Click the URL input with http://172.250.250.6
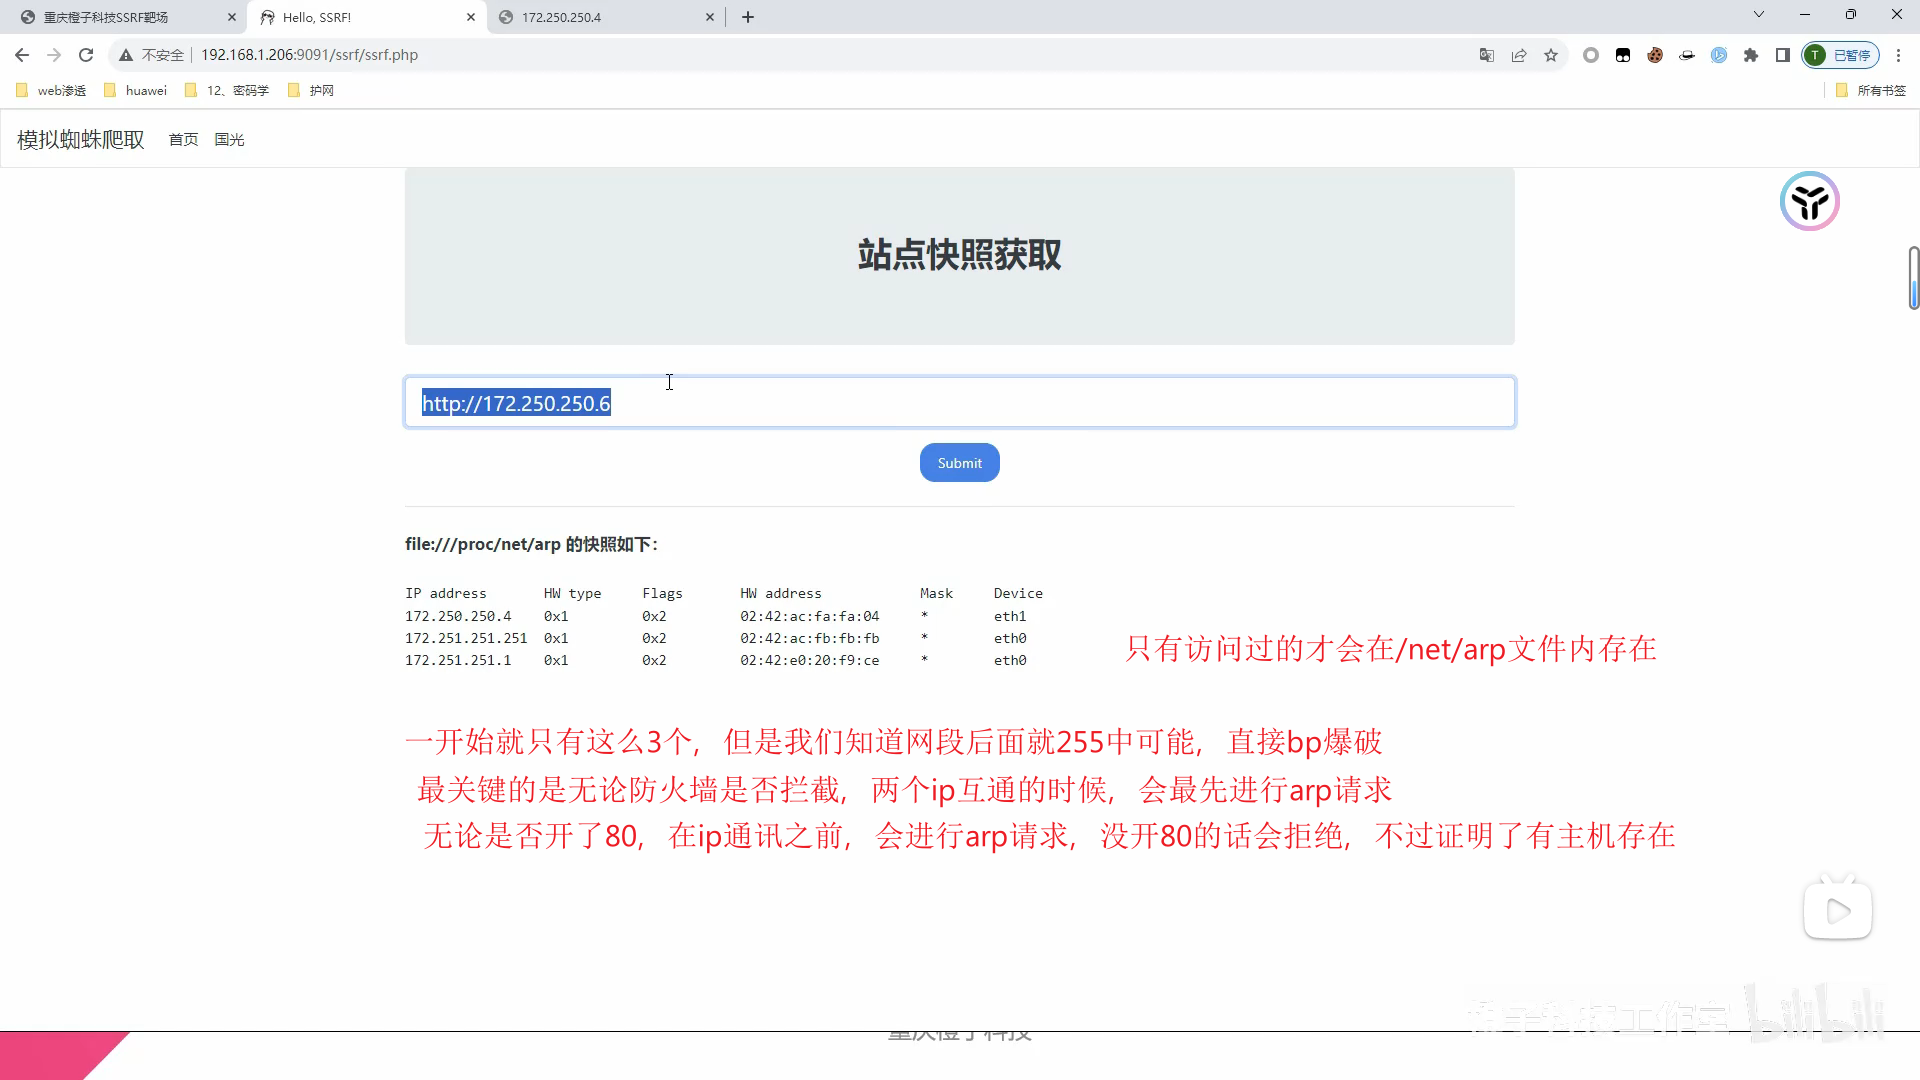Screen dimensions: 1920x1080 (x=960, y=402)
